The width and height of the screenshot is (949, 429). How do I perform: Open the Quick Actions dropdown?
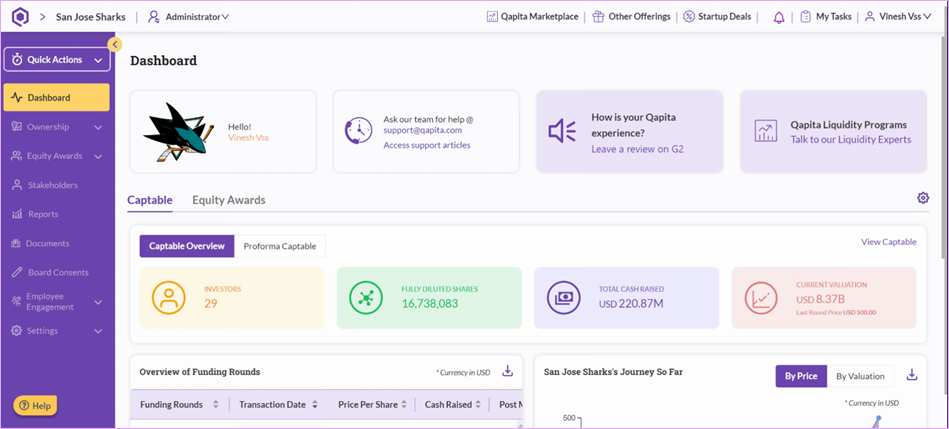point(57,60)
